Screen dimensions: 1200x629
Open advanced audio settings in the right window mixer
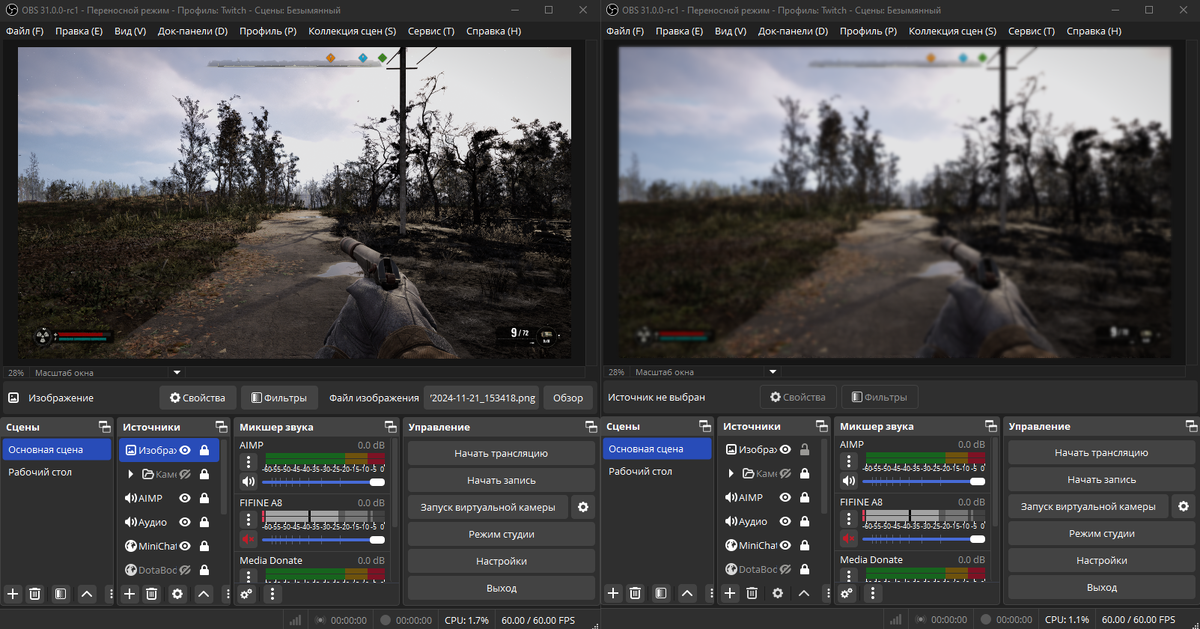point(847,593)
